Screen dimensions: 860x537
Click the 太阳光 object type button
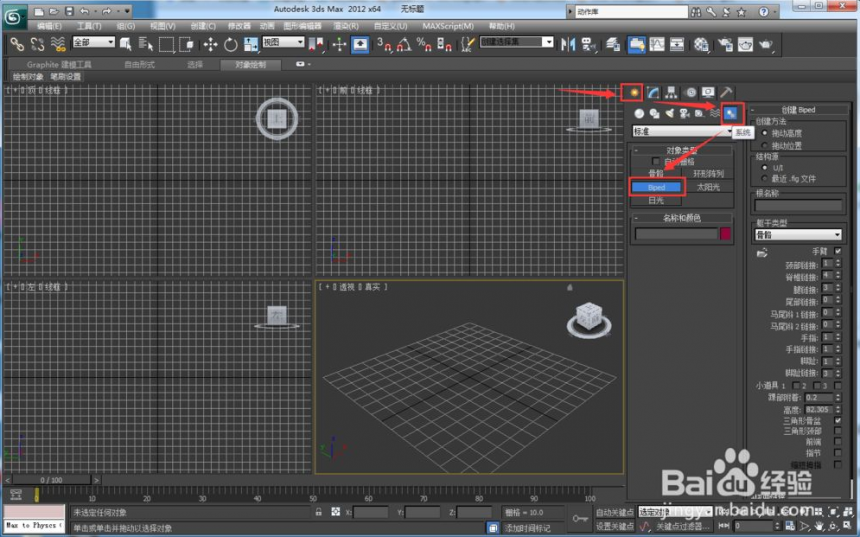tap(708, 187)
